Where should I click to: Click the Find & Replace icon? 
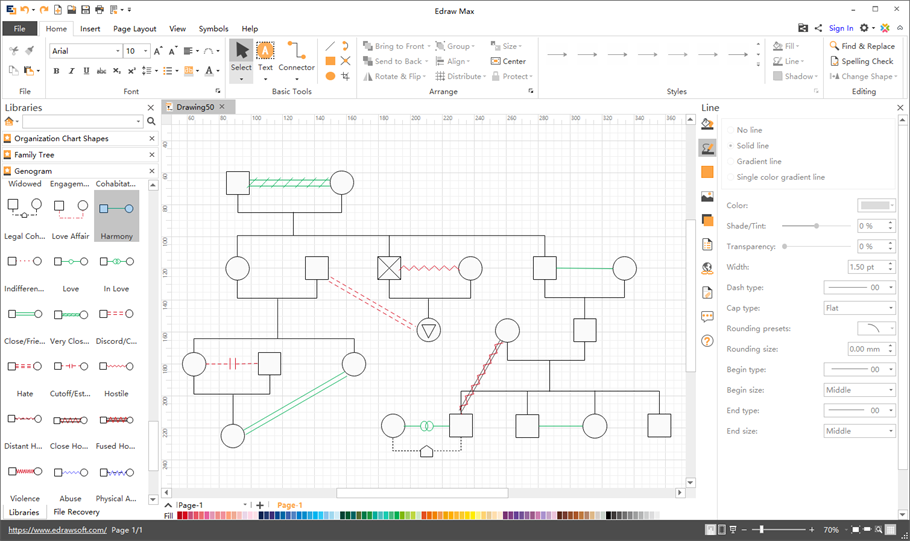(x=834, y=46)
